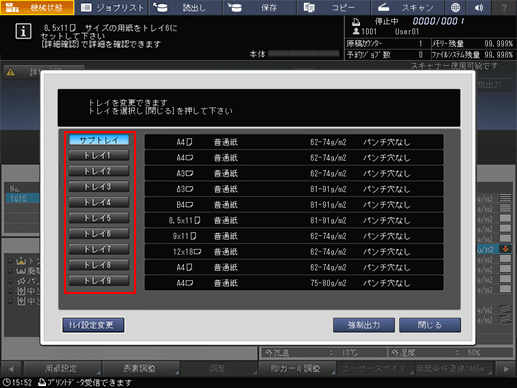Click the question mark help icon
517x388 pixels.
tap(504, 7)
